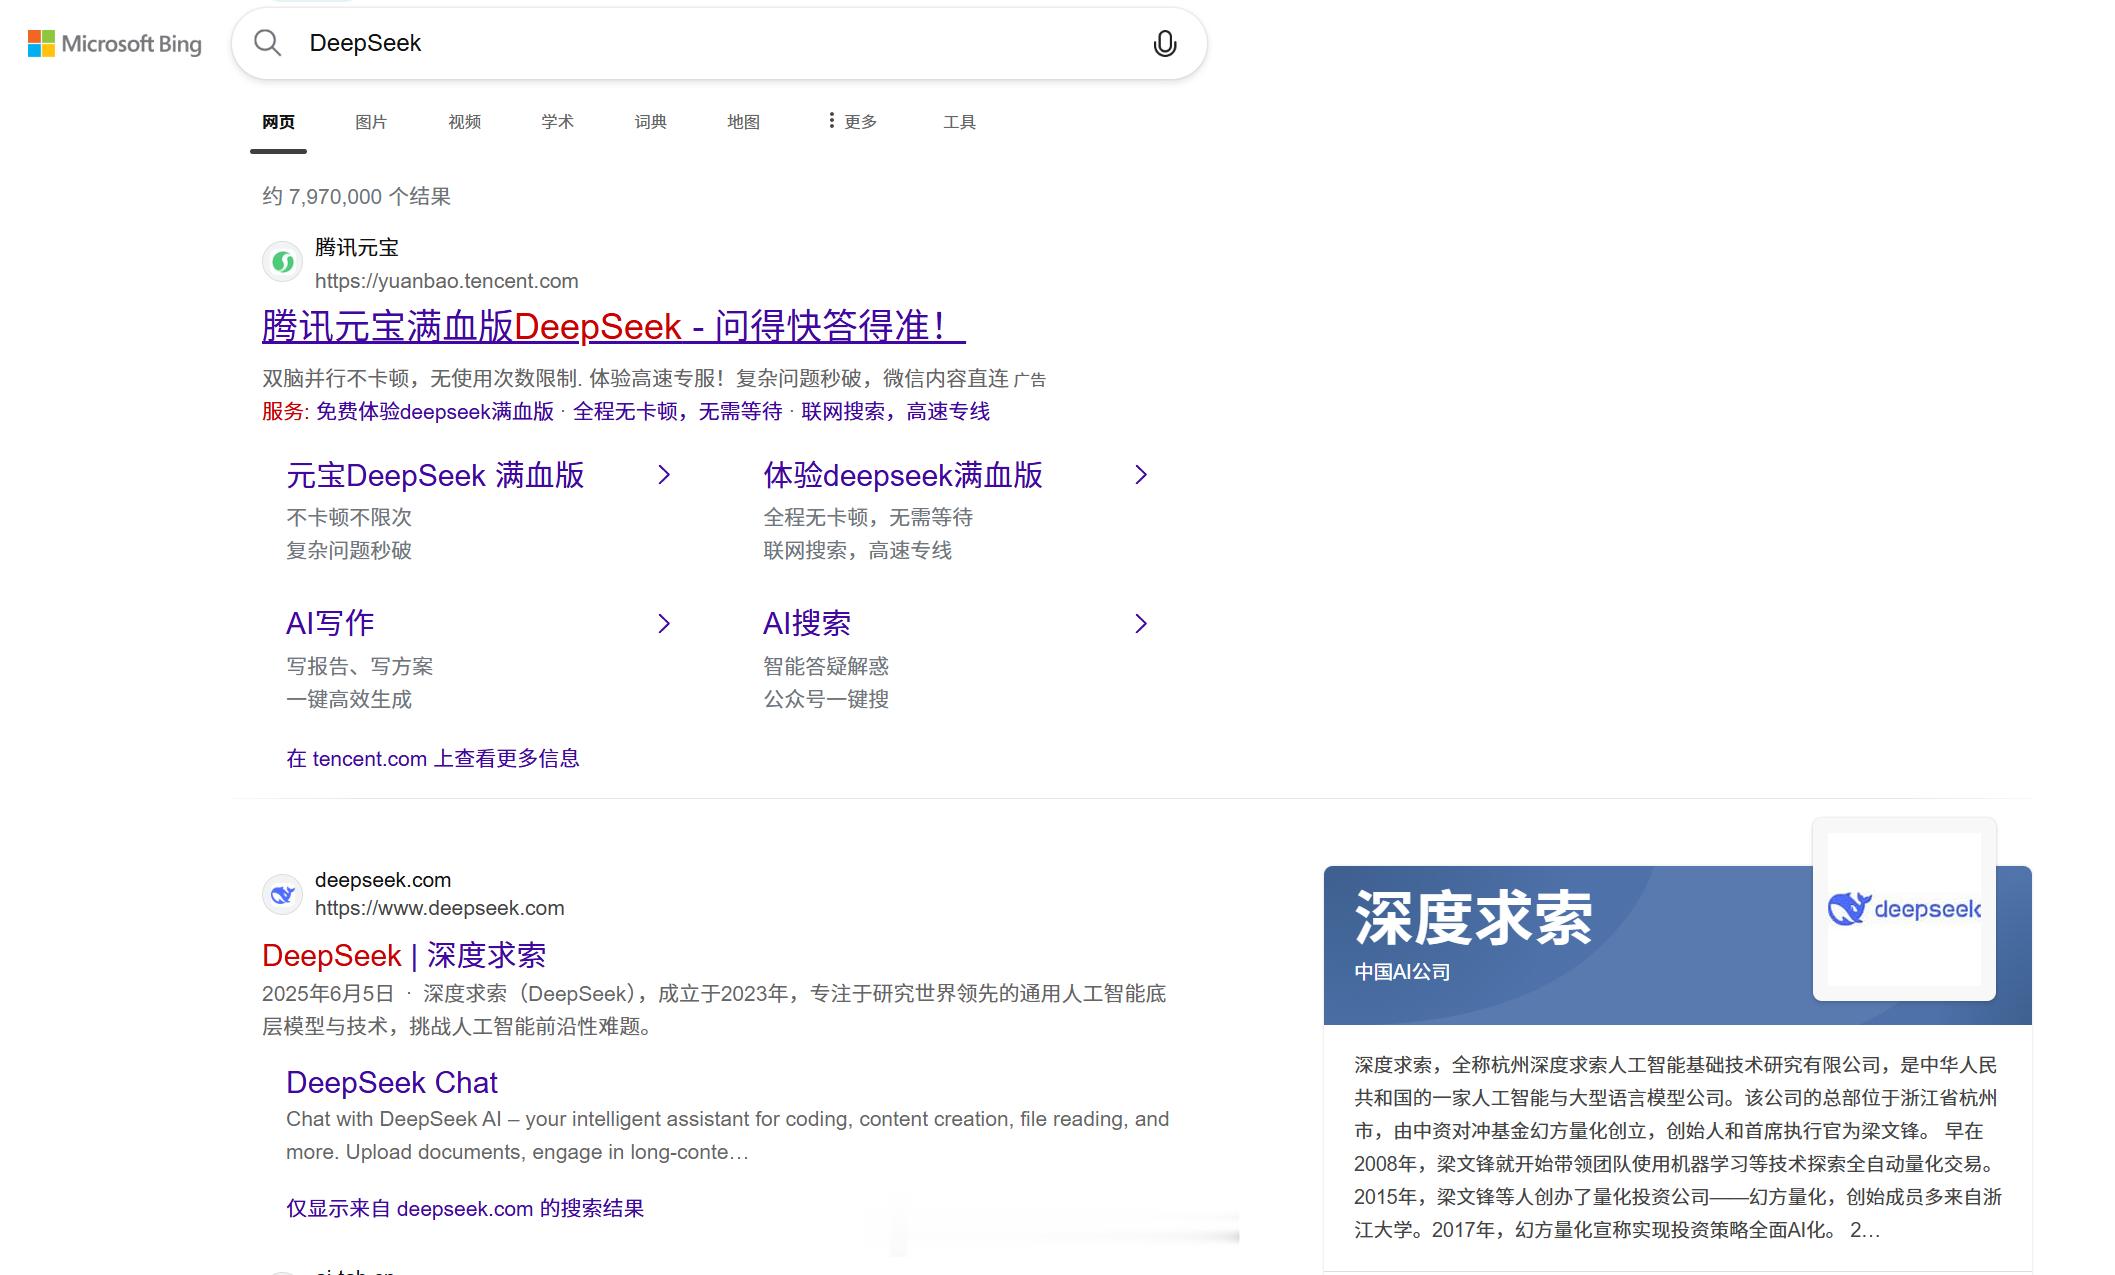The image size is (2115, 1275).
Task: Start voice search with microphone icon
Action: tap(1165, 44)
